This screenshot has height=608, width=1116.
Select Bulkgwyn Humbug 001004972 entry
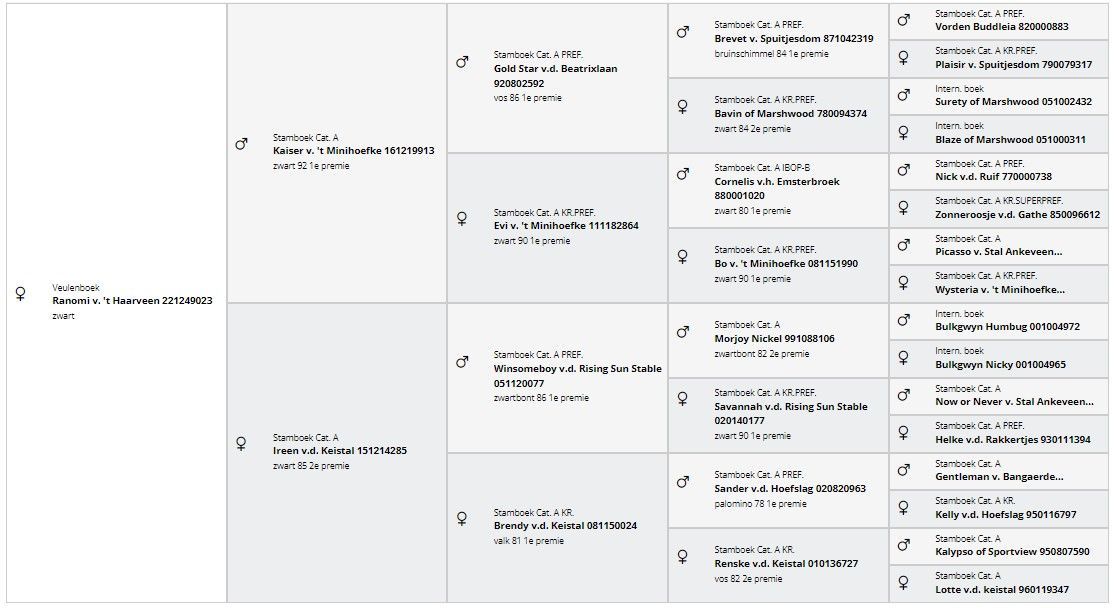pyautogui.click(x=1007, y=327)
